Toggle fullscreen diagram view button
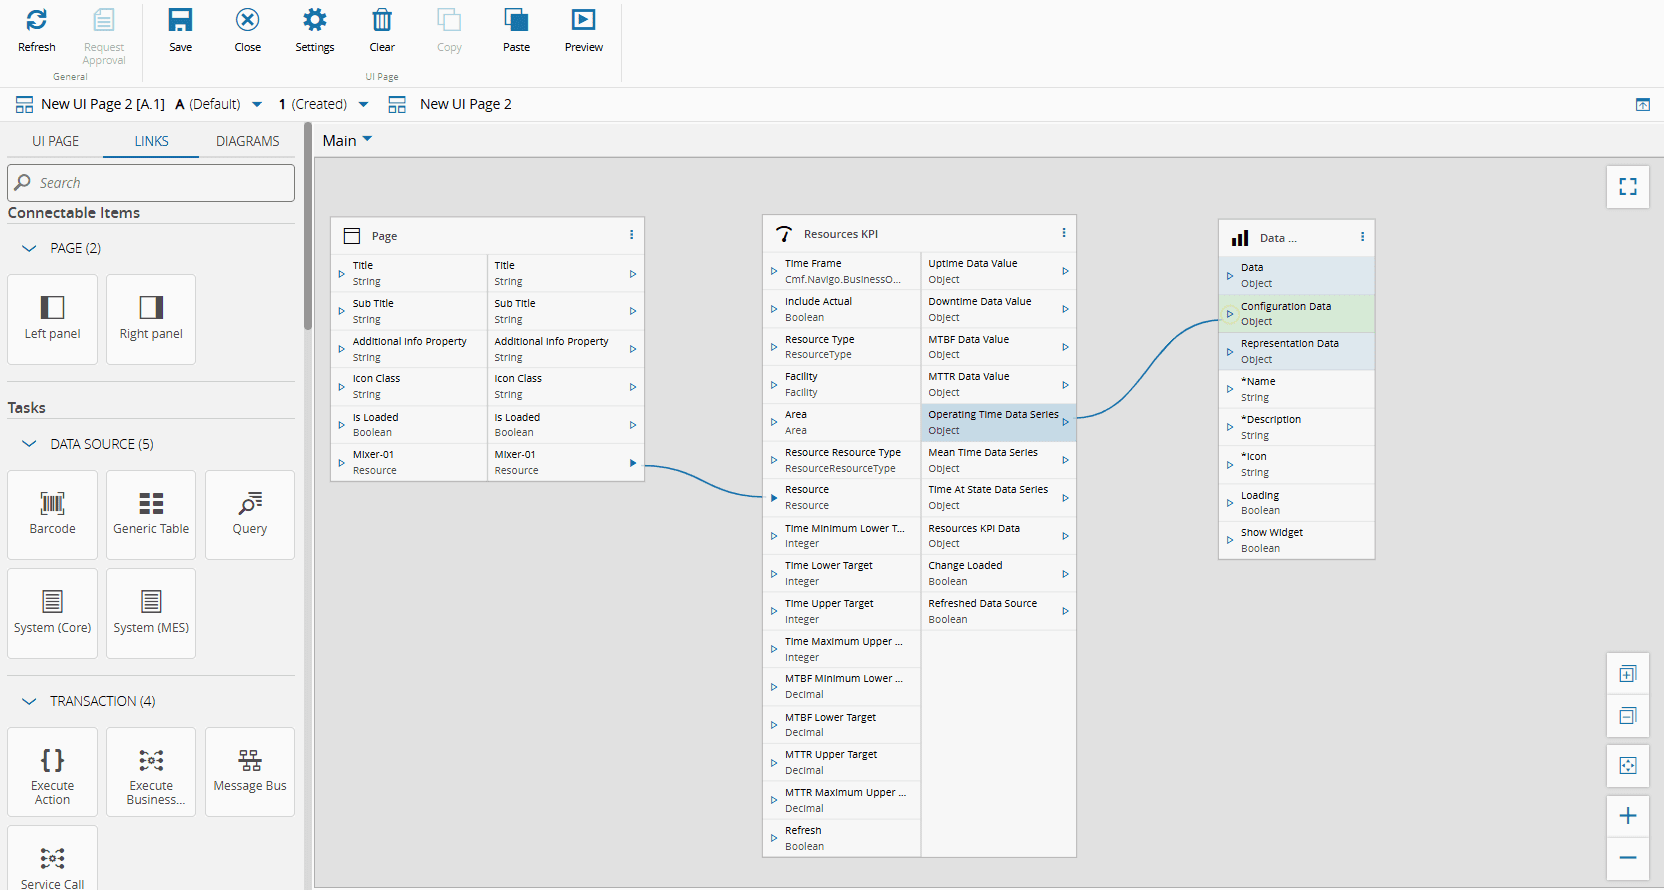Screen dimensions: 1664x890 [1627, 187]
